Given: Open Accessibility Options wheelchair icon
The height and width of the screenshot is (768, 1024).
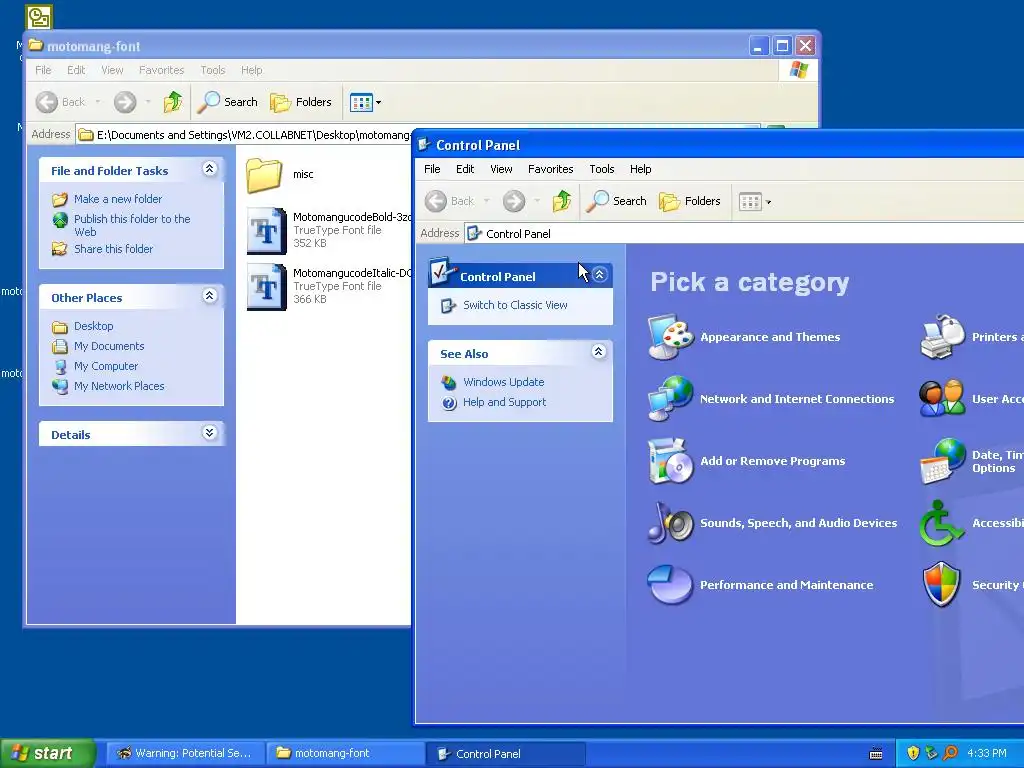Looking at the screenshot, I should coord(942,522).
